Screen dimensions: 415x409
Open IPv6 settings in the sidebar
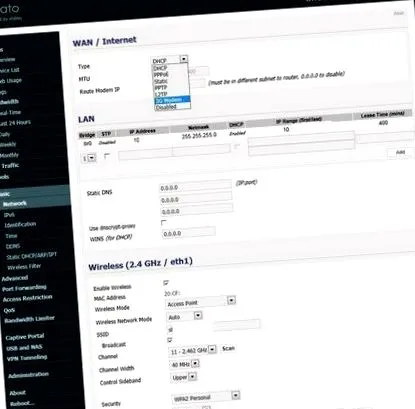pos(9,215)
